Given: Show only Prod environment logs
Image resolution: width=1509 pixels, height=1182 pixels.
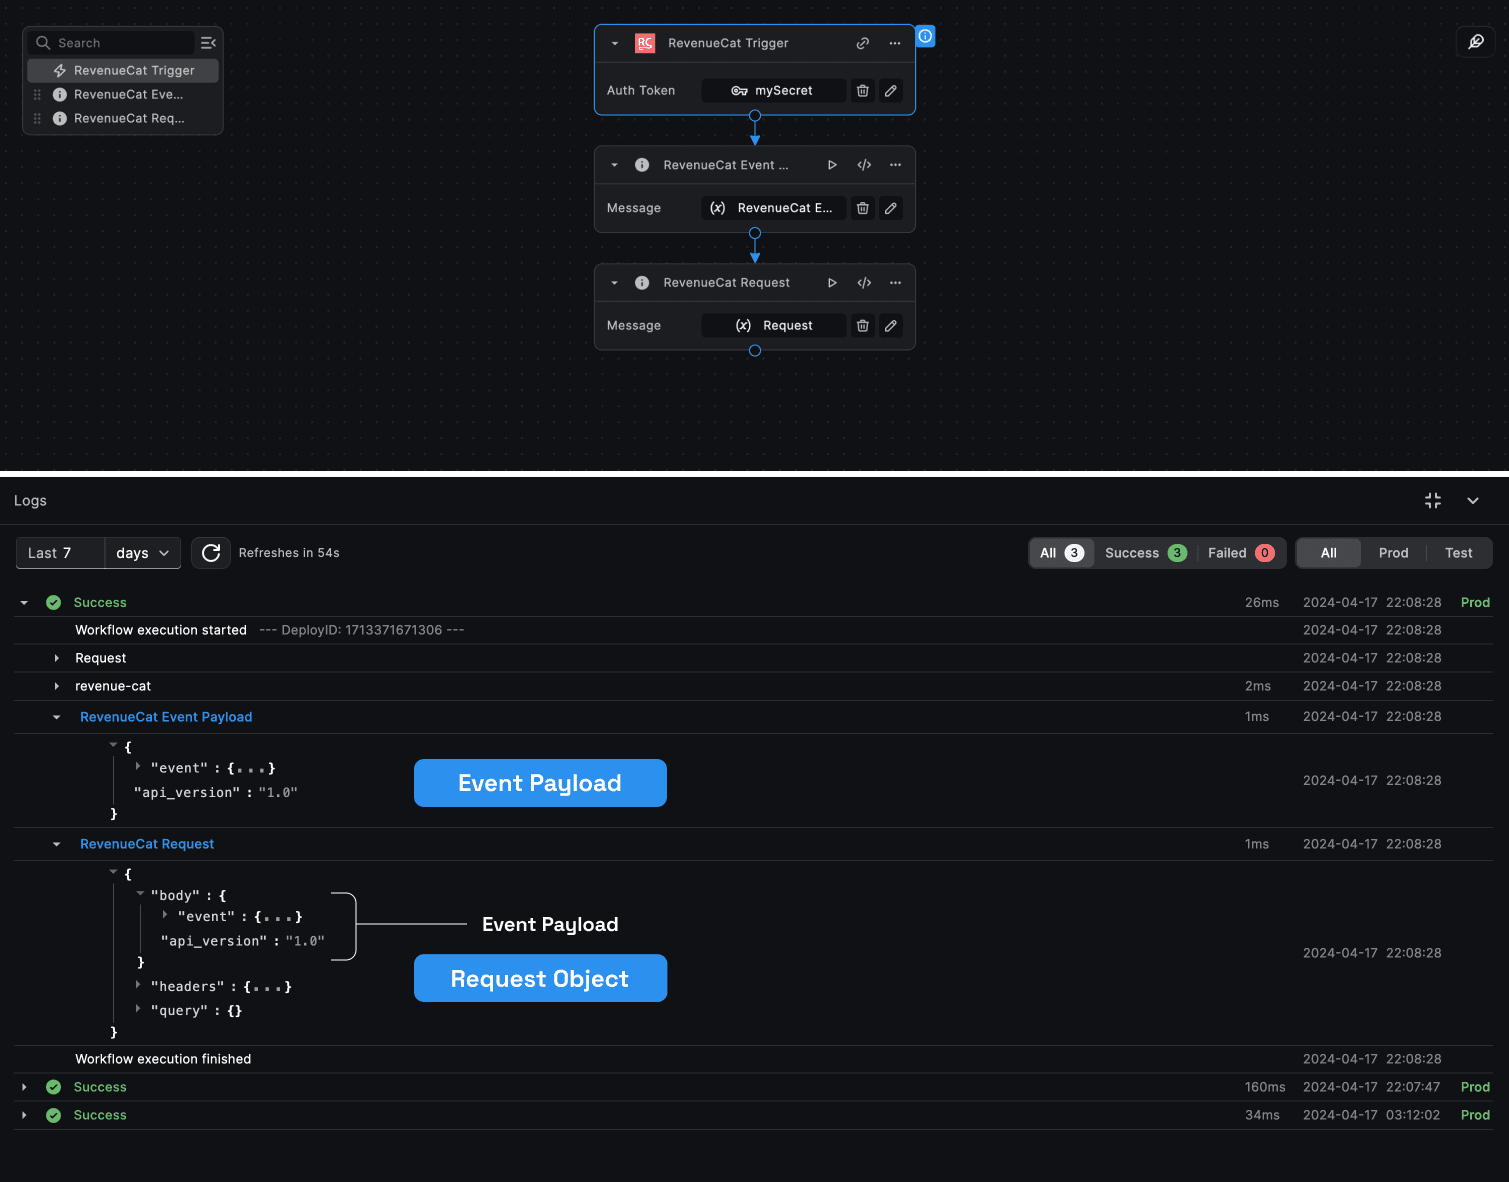Looking at the screenshot, I should [x=1393, y=553].
